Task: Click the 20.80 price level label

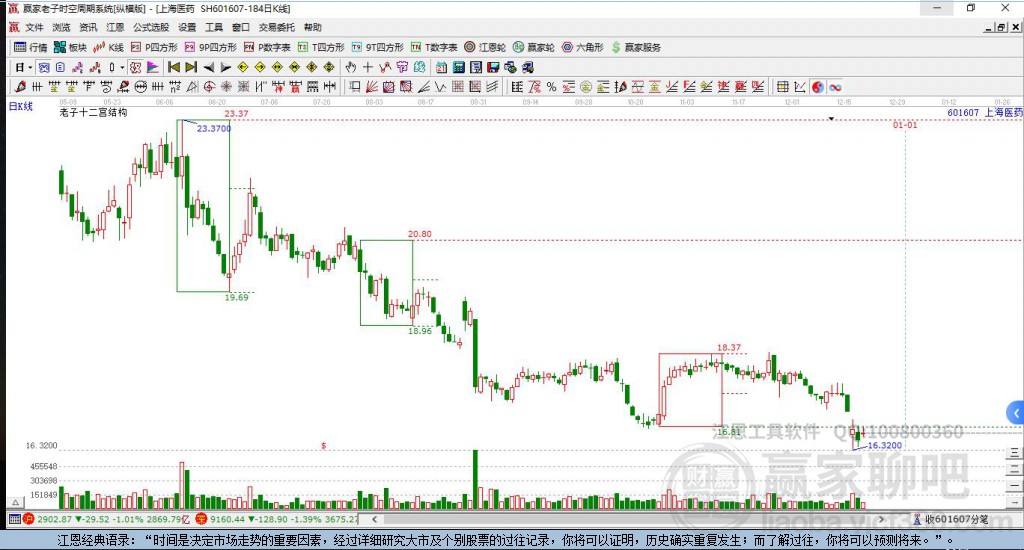Action: click(419, 234)
